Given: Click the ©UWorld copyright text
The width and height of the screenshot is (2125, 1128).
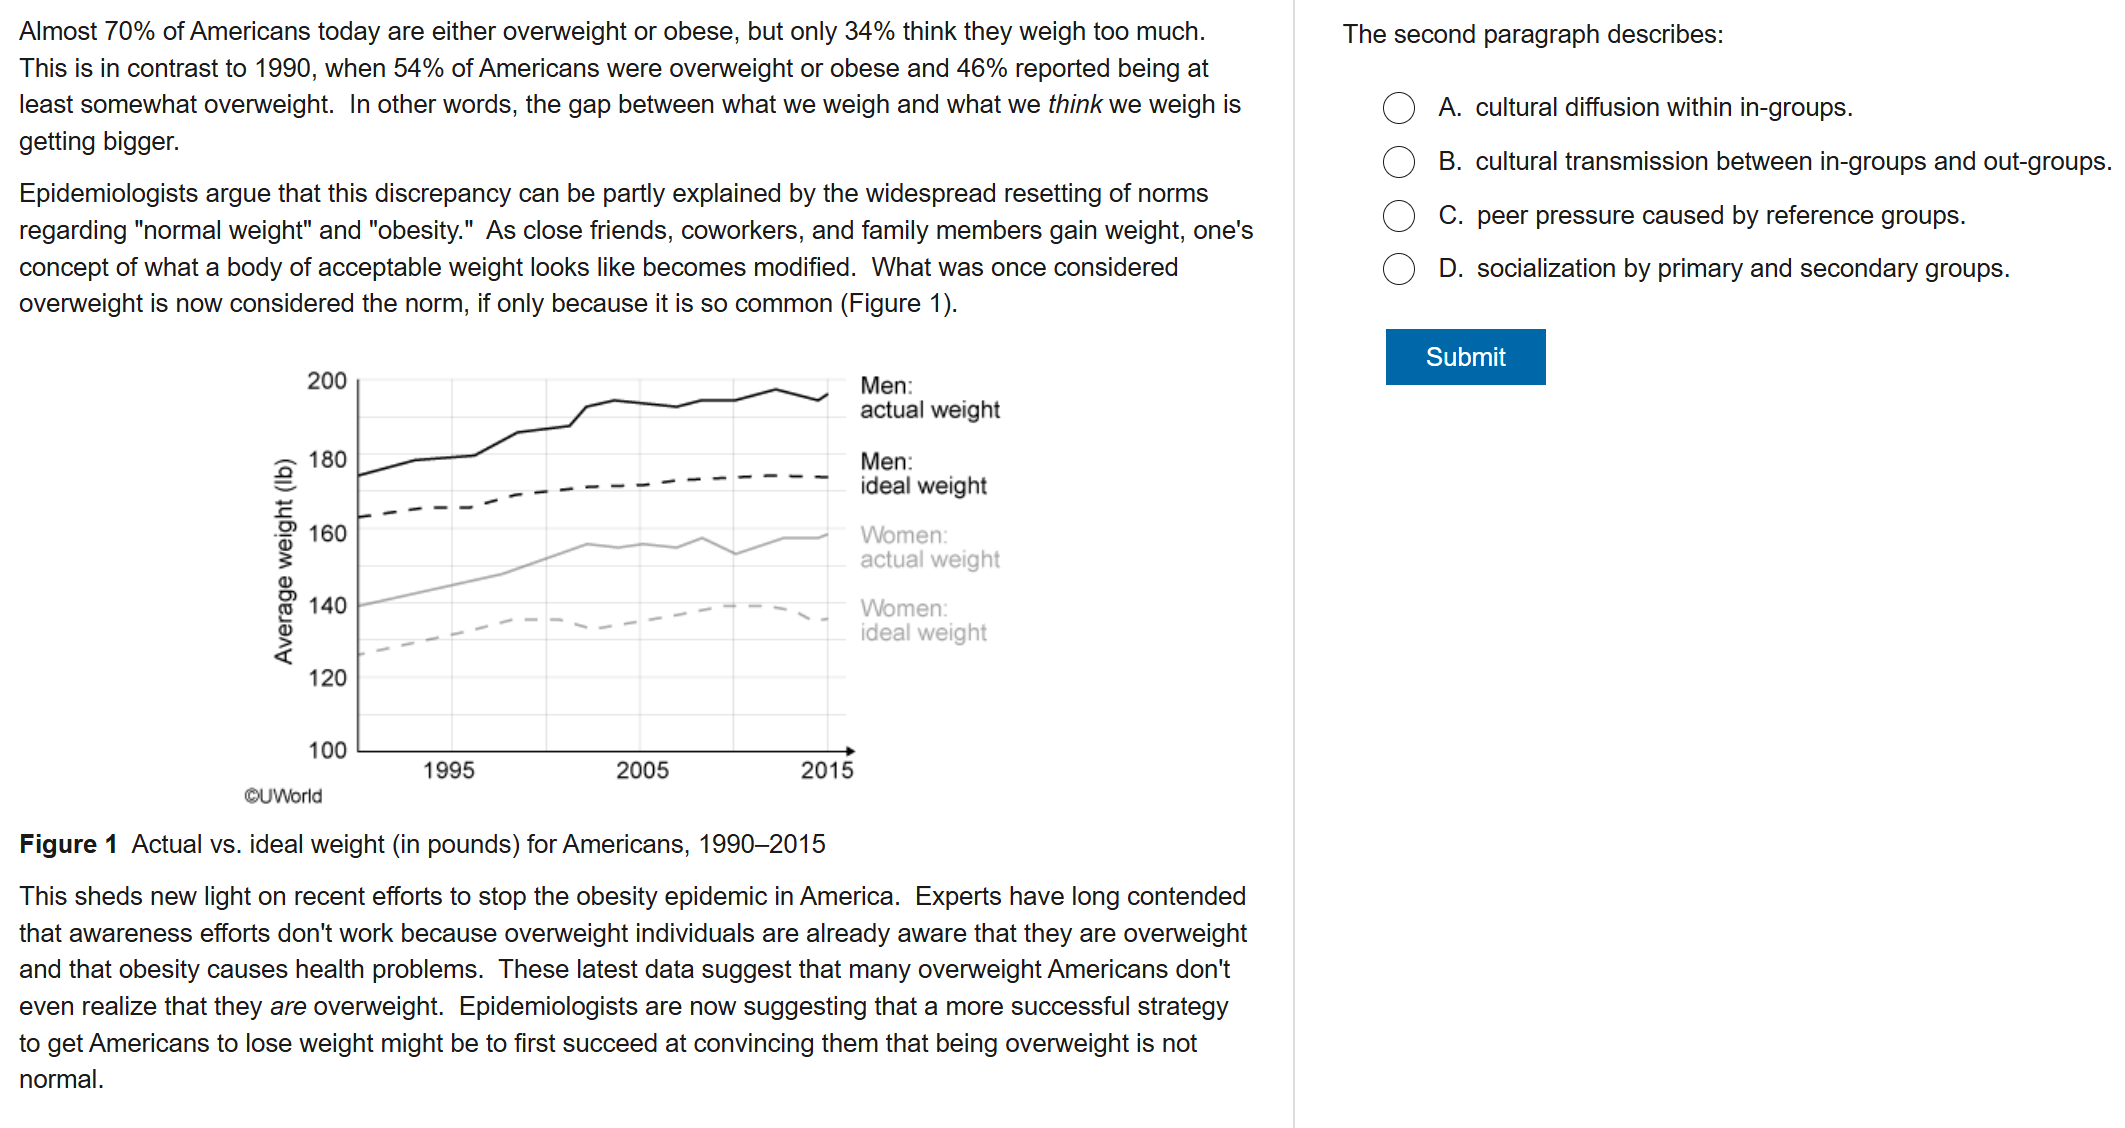Looking at the screenshot, I should pos(283,796).
